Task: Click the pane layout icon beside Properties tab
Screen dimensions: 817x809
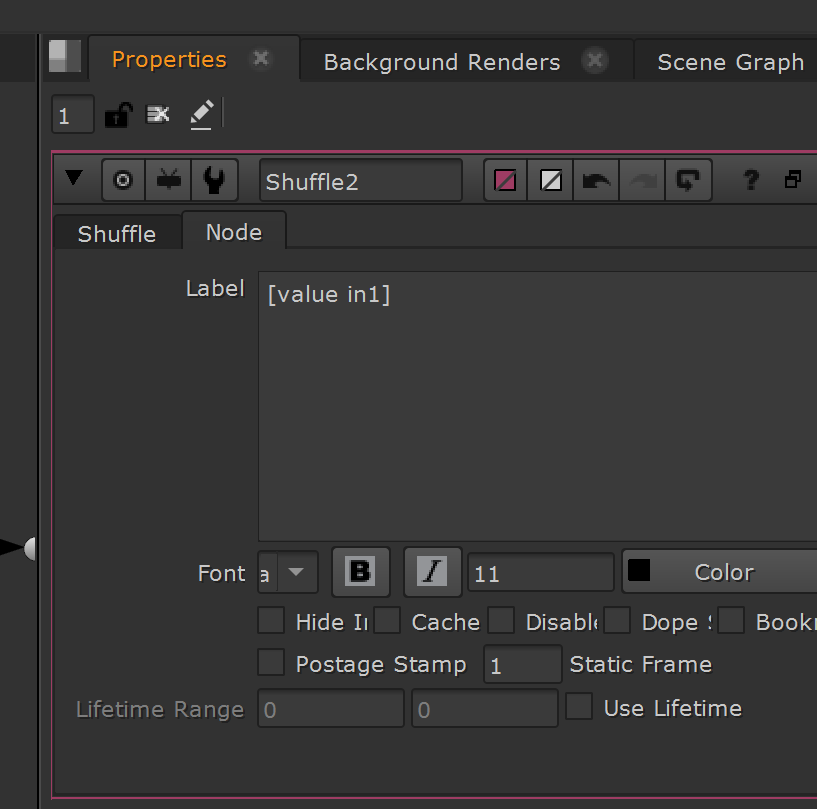Action: 65,56
